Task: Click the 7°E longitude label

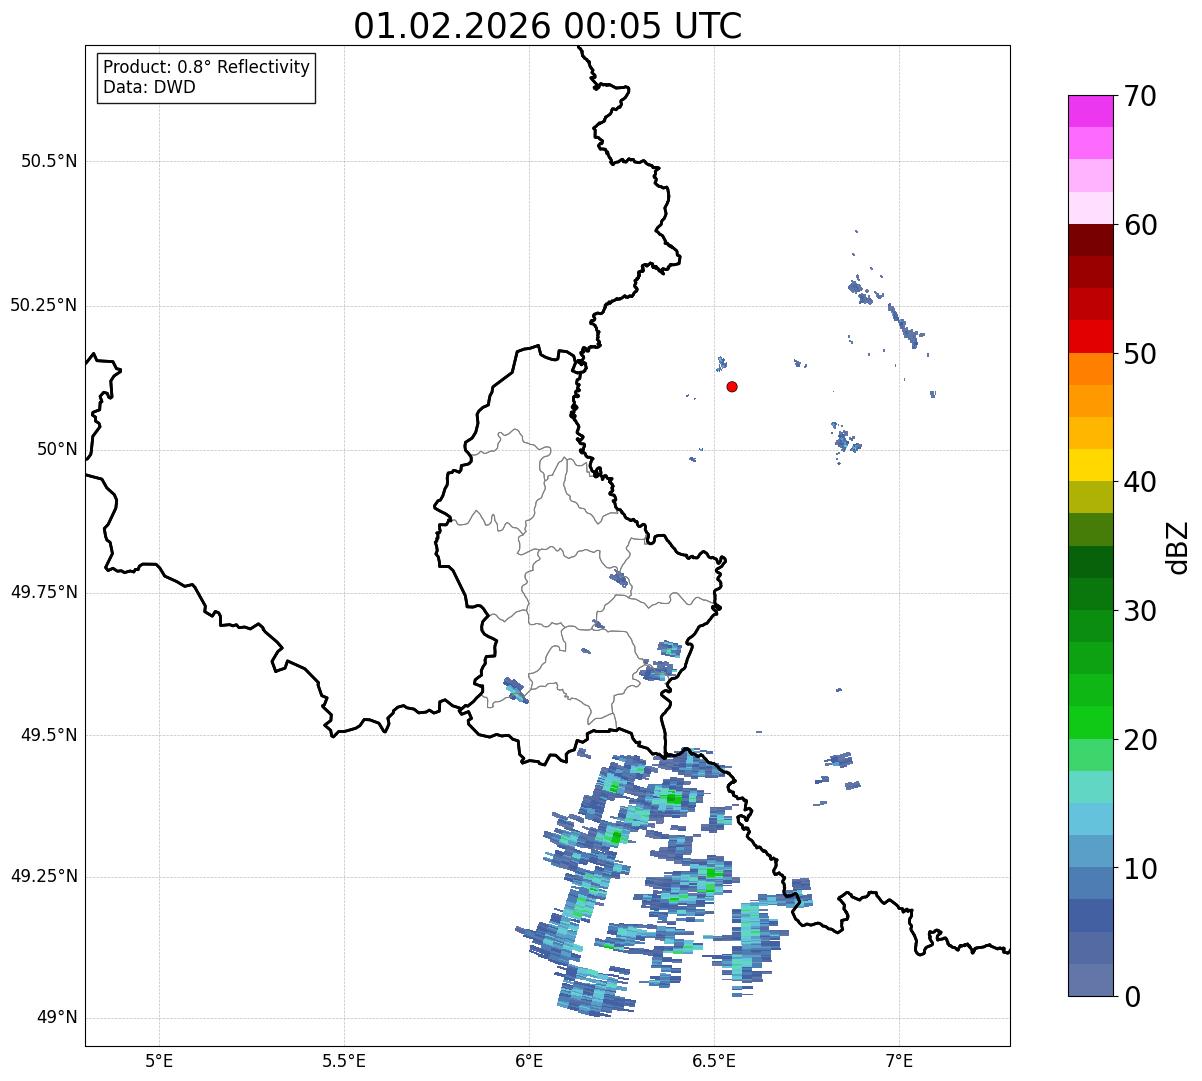Action: click(x=899, y=1061)
